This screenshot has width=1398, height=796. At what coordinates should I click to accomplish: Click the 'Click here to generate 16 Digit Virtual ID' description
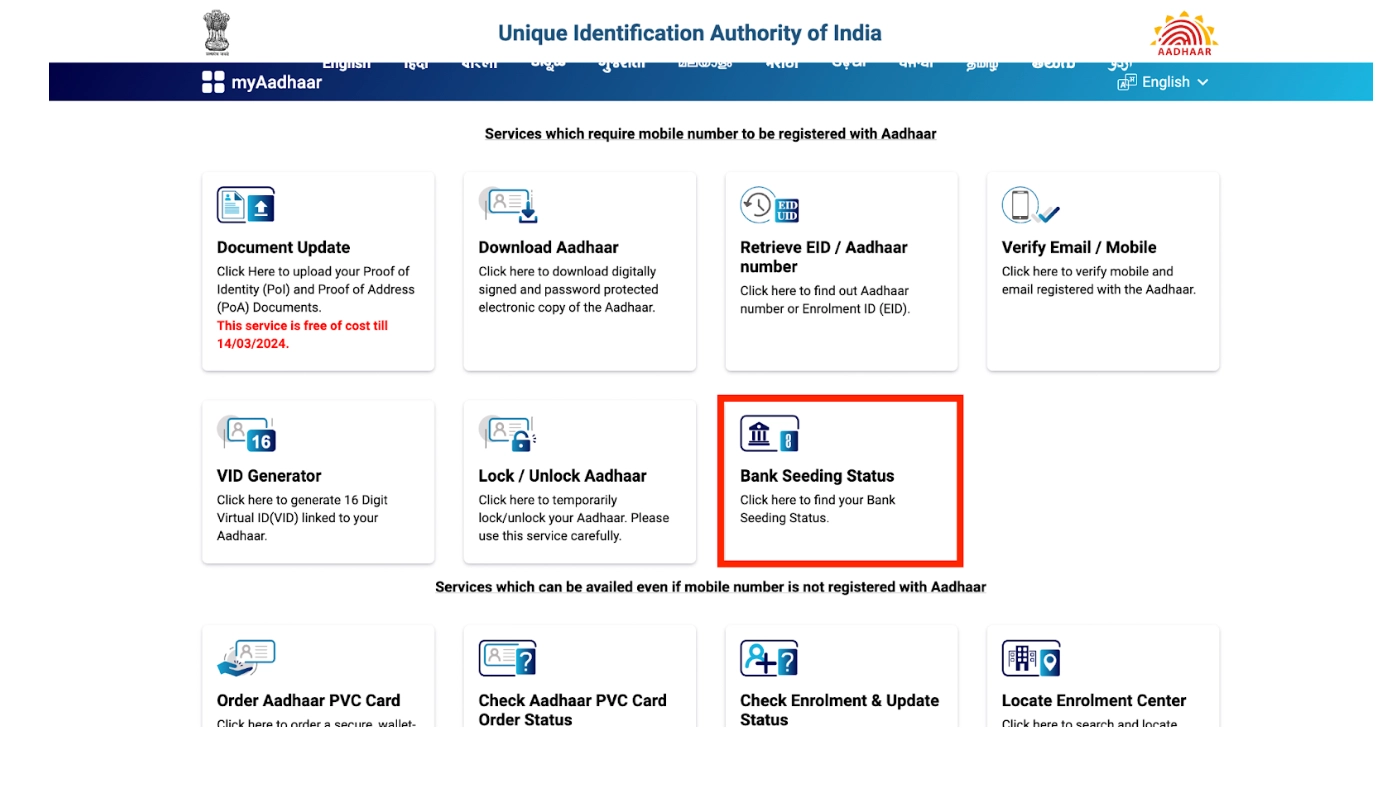(302, 518)
